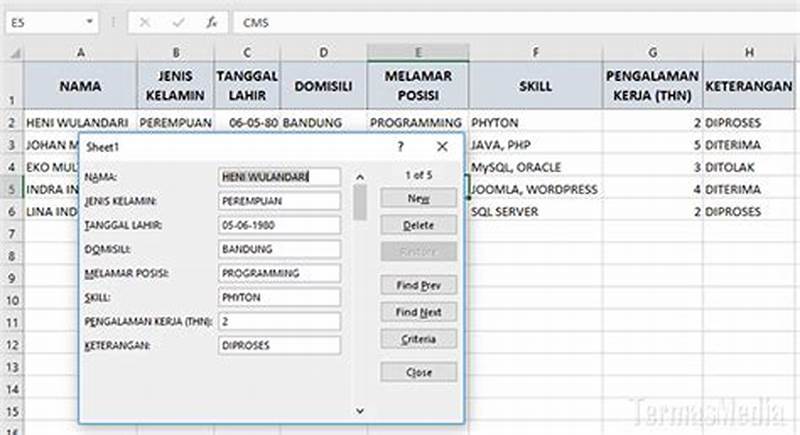800x435 pixels.
Task: Click the SKILL field containing PHYTON
Action: pos(279,297)
